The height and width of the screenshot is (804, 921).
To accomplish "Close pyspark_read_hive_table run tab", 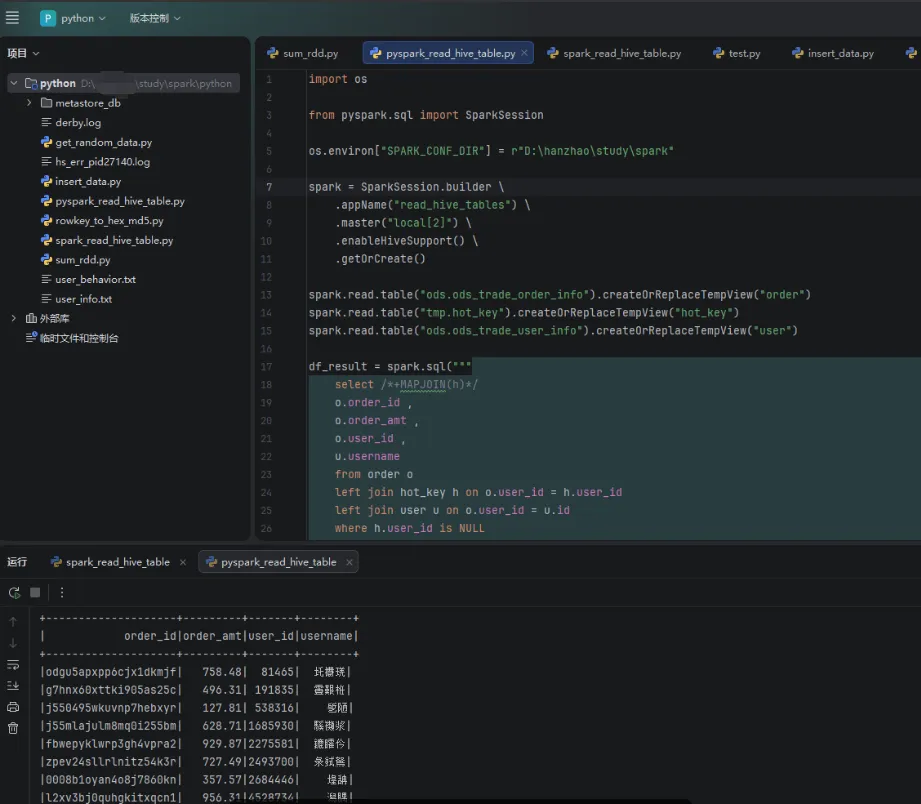I will click(349, 562).
